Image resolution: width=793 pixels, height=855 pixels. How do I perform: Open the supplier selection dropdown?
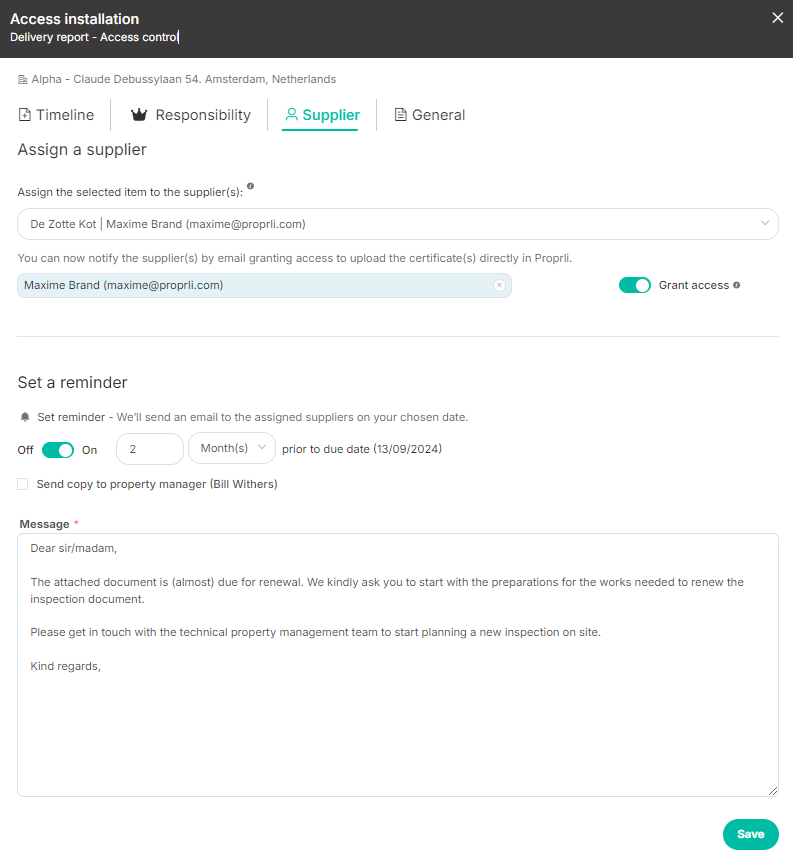pos(397,224)
